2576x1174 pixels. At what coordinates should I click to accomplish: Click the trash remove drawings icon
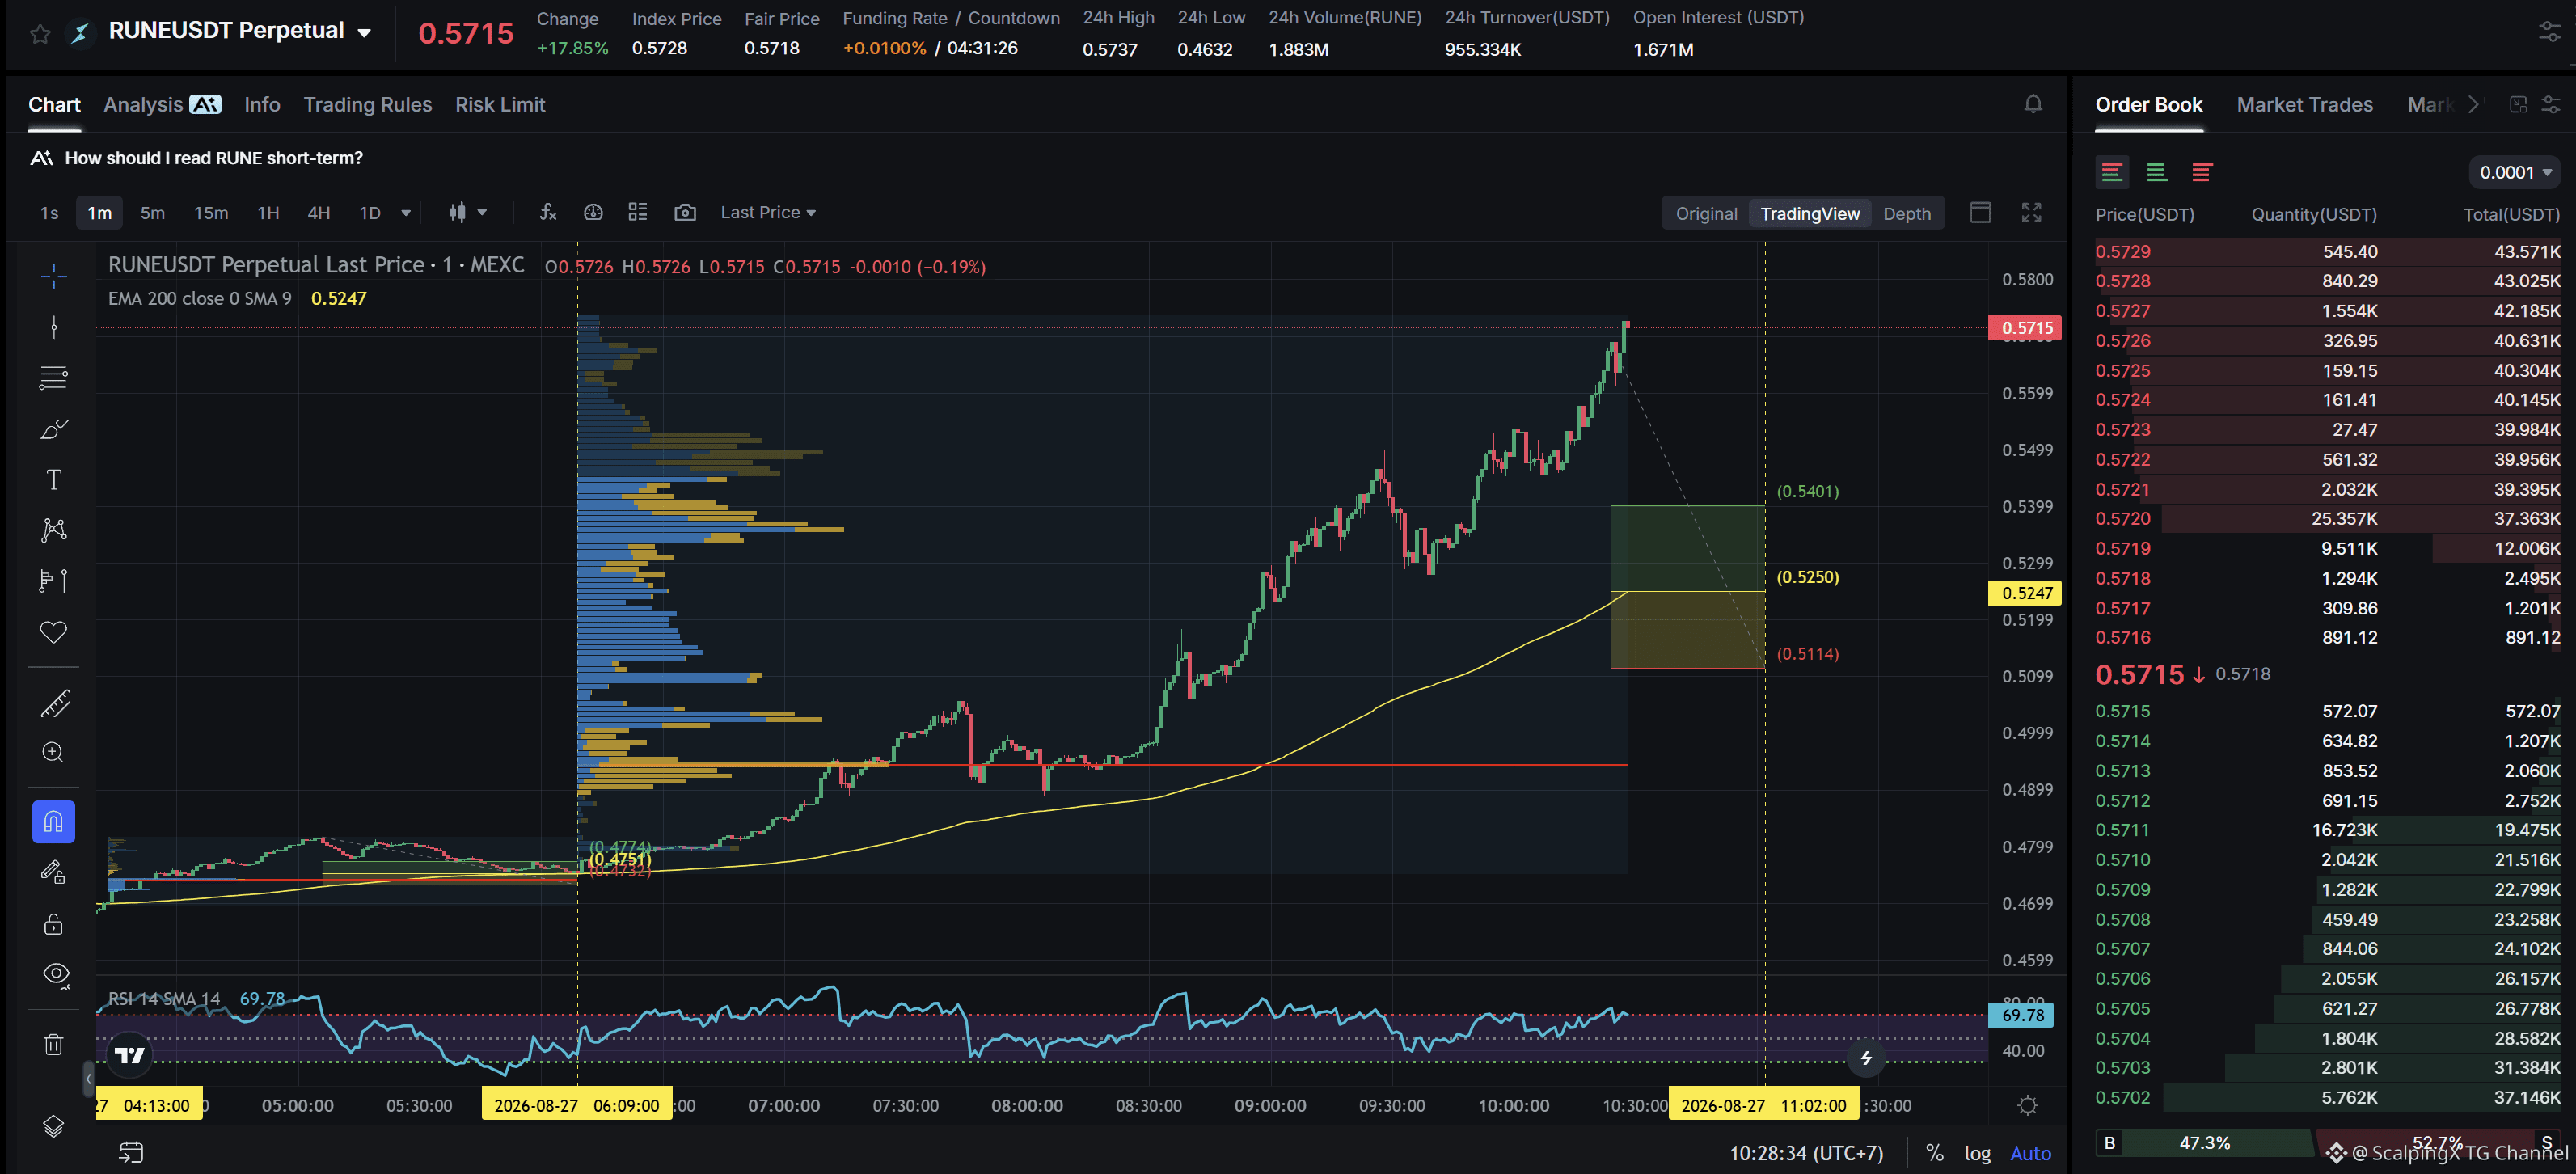coord(54,1045)
